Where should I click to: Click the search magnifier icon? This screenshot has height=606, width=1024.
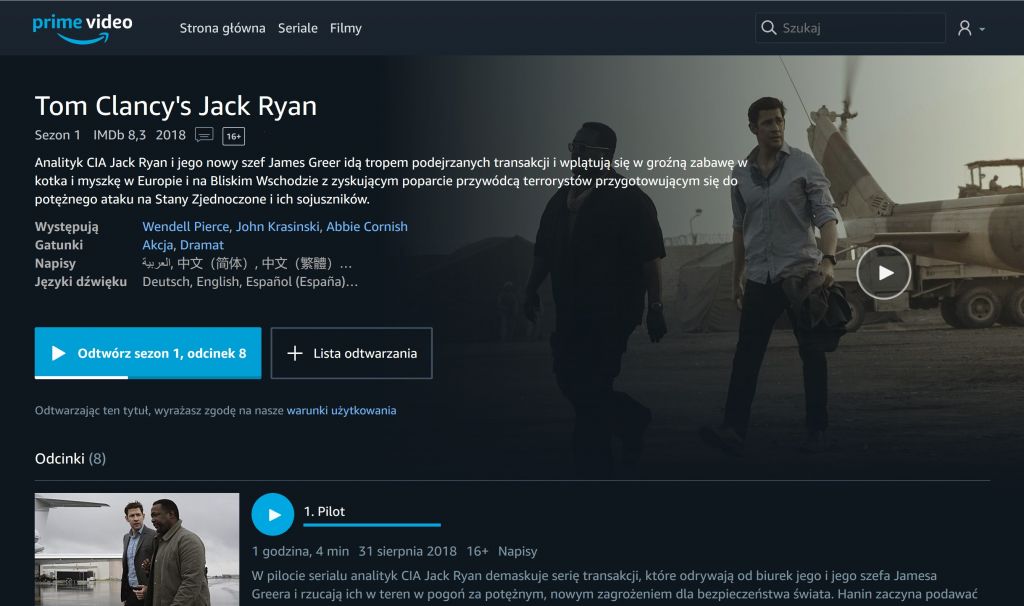[x=769, y=28]
